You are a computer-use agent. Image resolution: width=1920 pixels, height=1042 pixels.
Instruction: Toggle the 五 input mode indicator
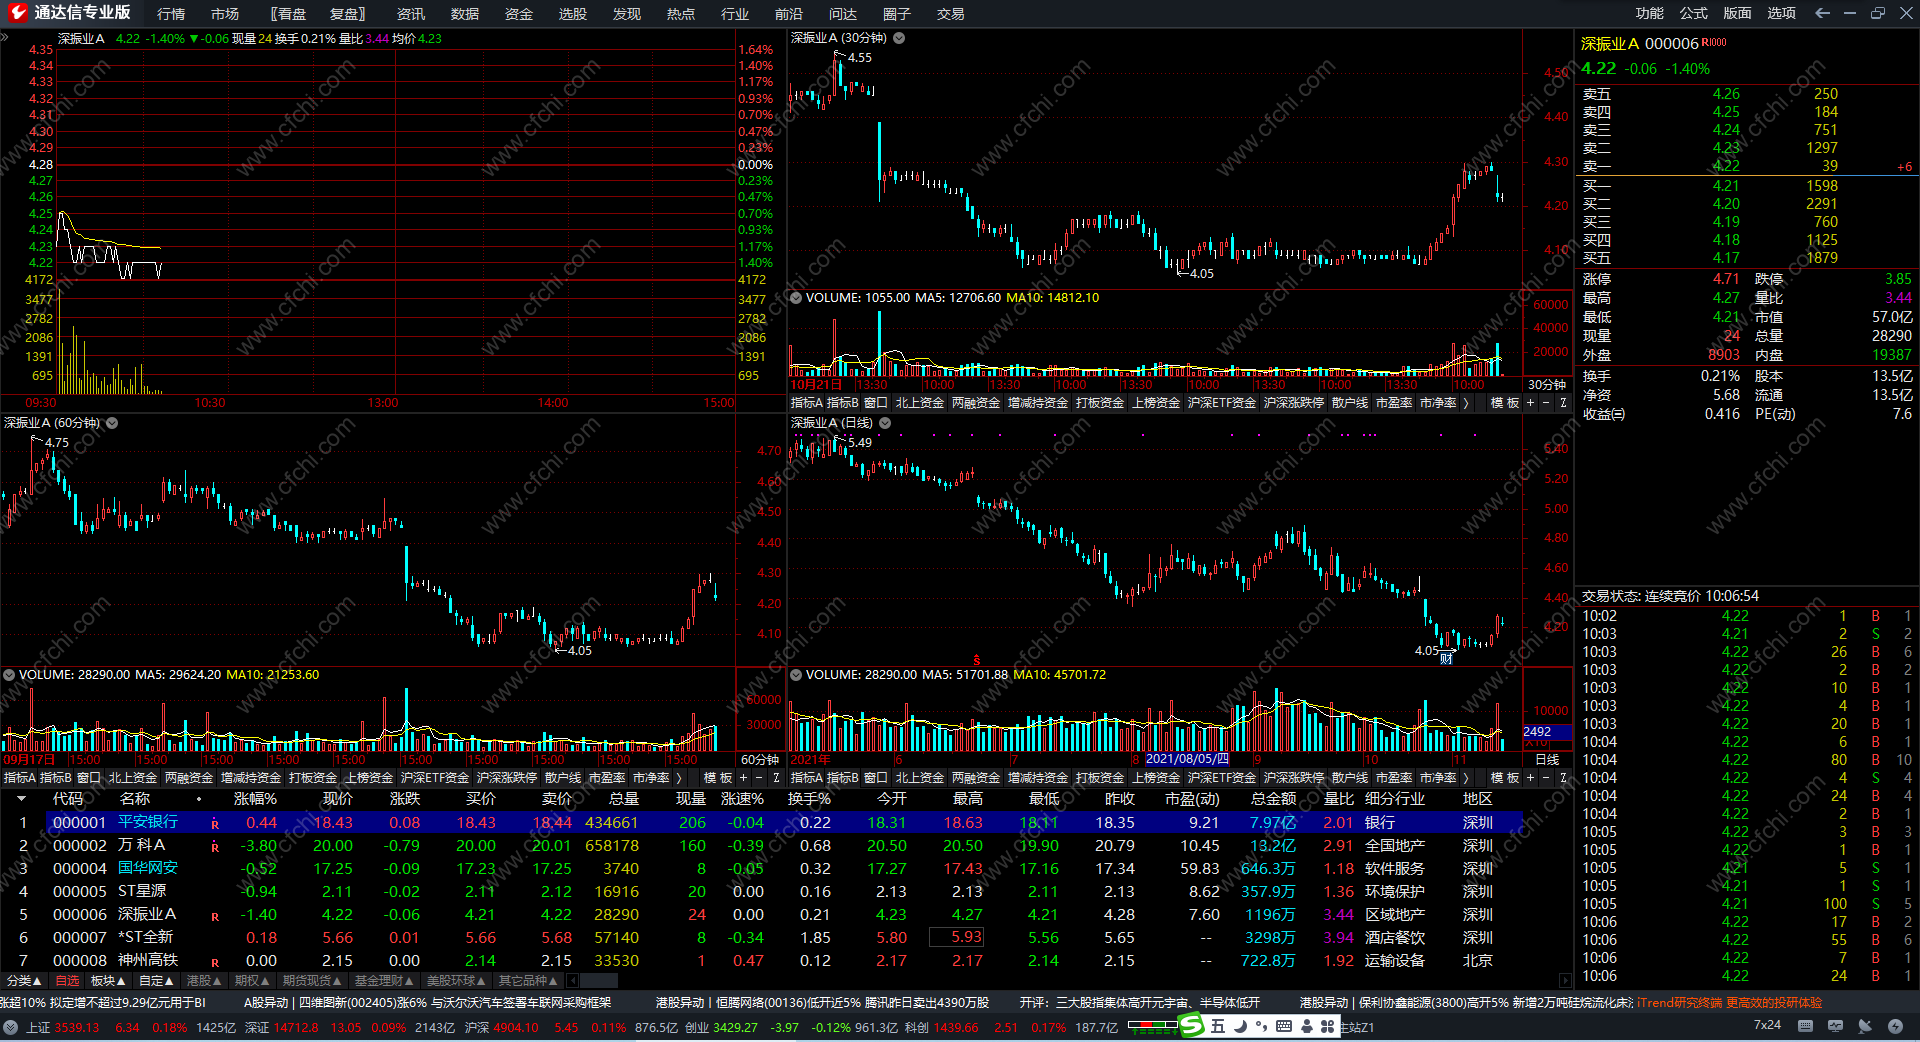(1218, 1026)
